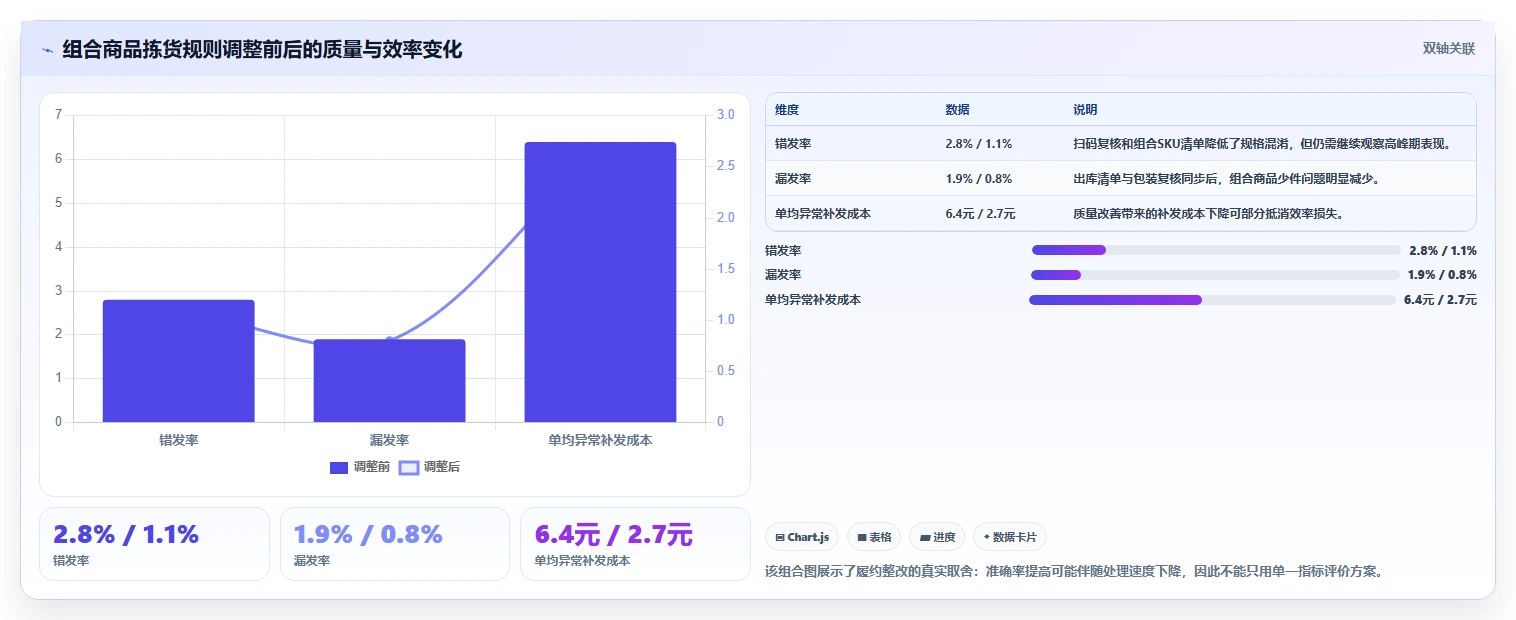1516x620 pixels.
Task: Click the footer note starting 该组合图展示了
Action: pos(1073,571)
